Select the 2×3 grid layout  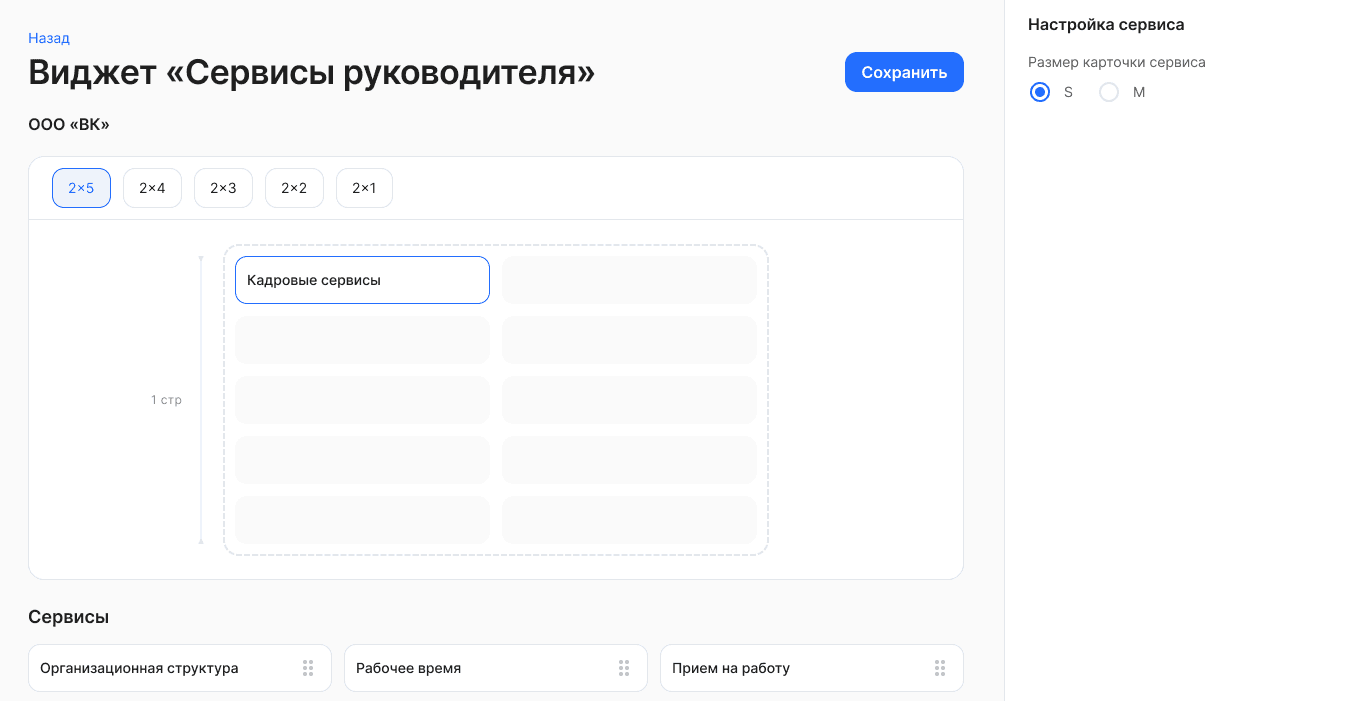pos(223,188)
